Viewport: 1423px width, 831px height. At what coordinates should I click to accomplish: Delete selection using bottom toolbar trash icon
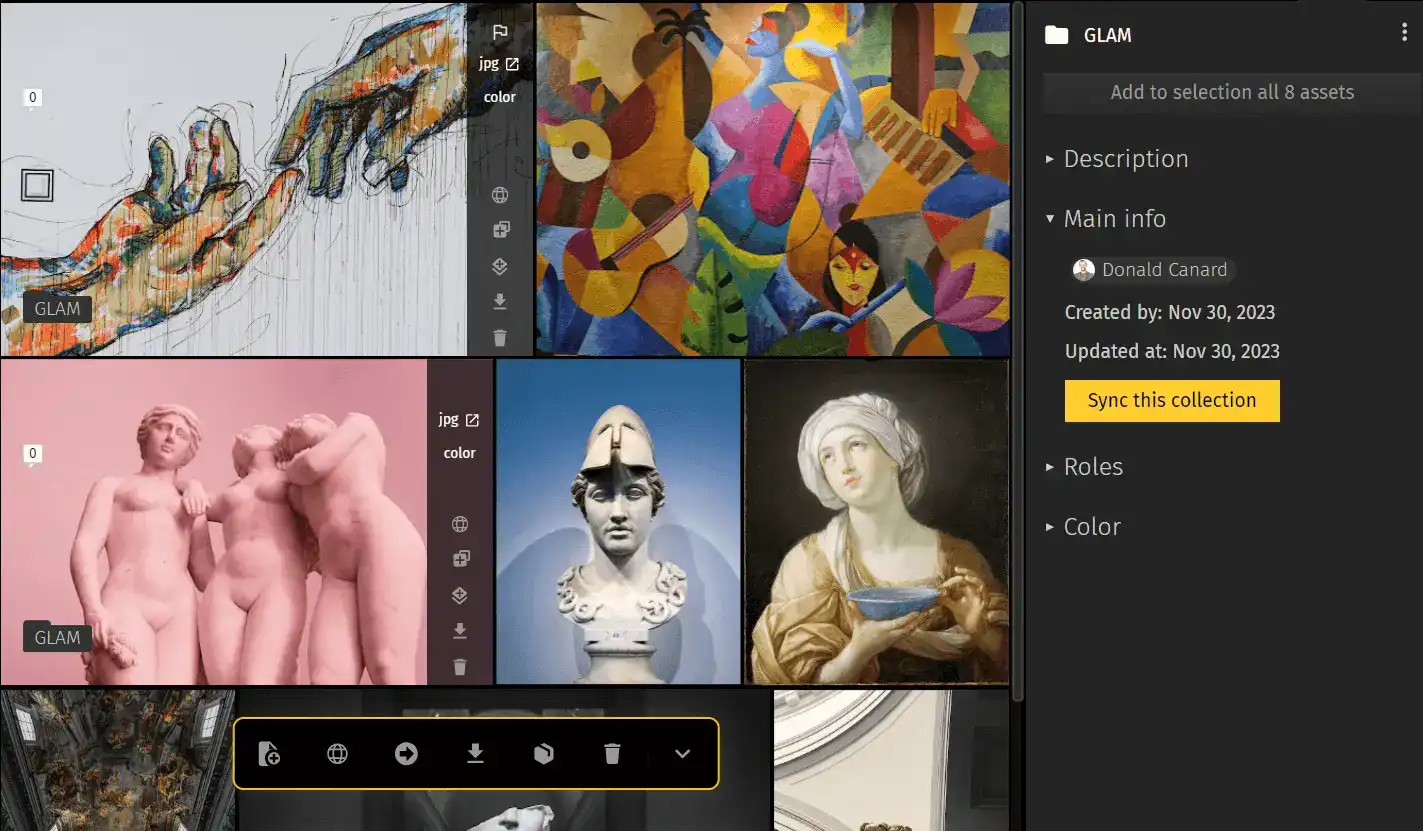pyautogui.click(x=613, y=754)
